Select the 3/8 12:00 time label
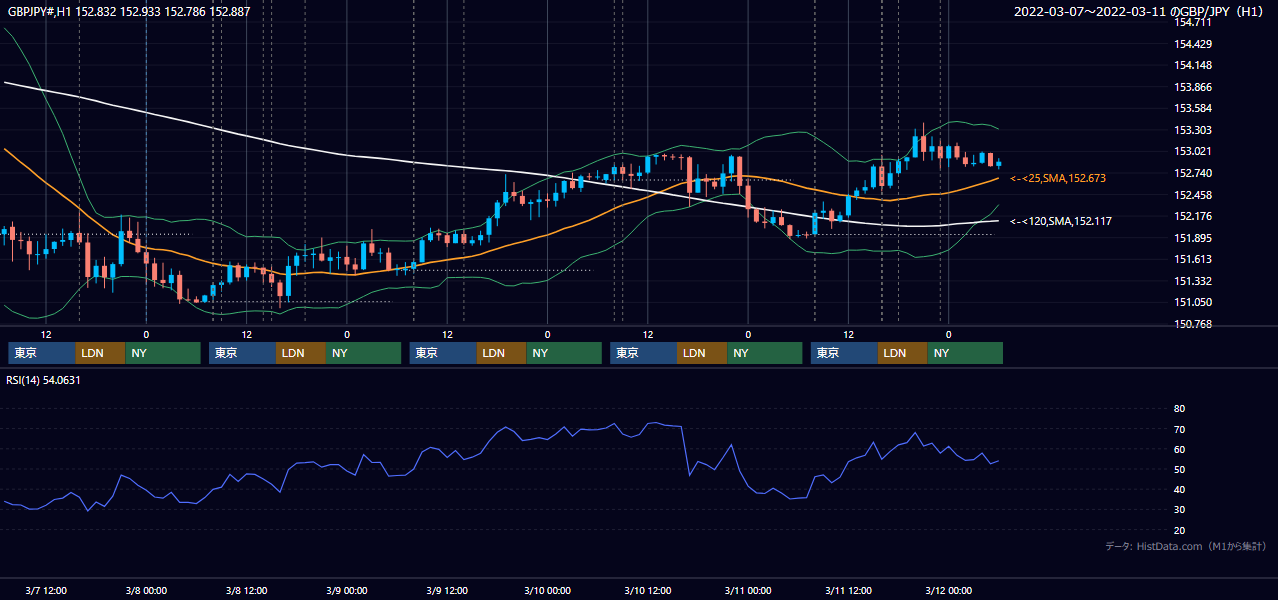 tap(246, 591)
